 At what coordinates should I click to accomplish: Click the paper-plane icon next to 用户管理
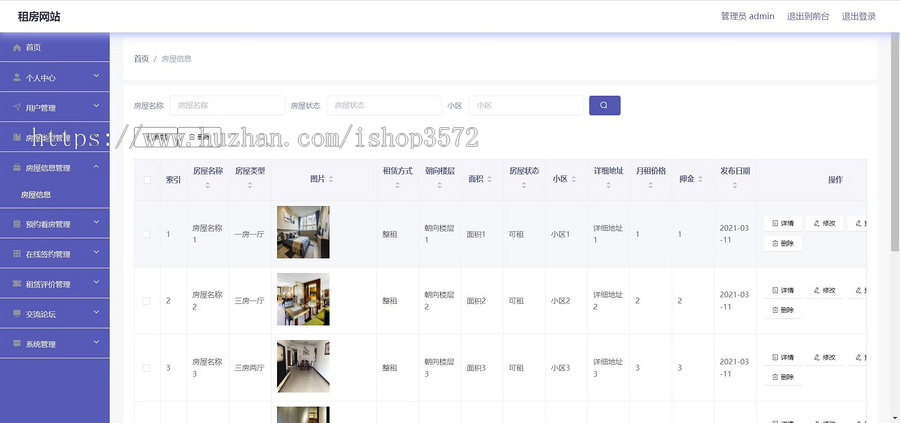(17, 107)
